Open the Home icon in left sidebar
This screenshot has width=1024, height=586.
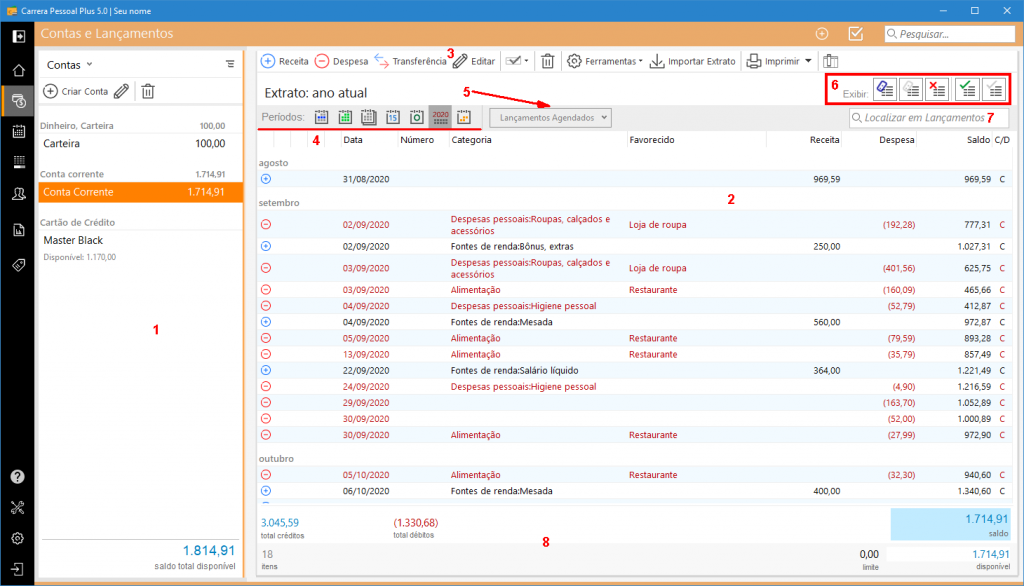[18, 71]
